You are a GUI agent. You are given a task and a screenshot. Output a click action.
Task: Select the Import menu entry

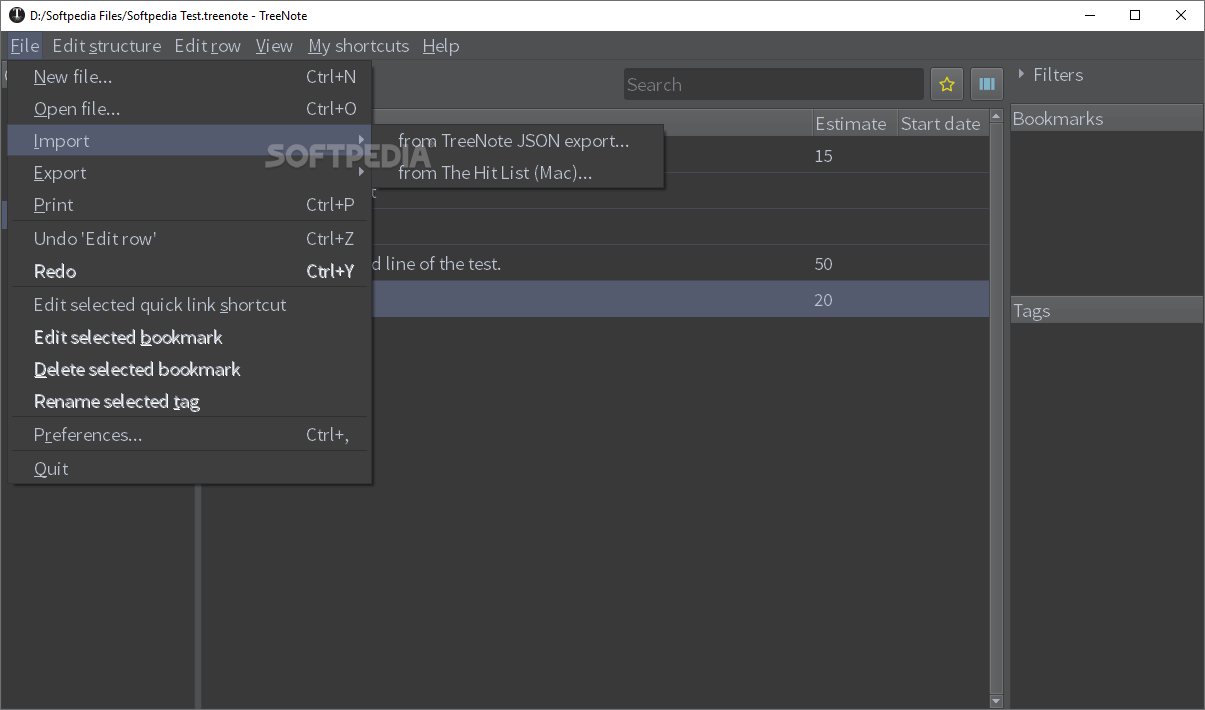click(x=190, y=141)
